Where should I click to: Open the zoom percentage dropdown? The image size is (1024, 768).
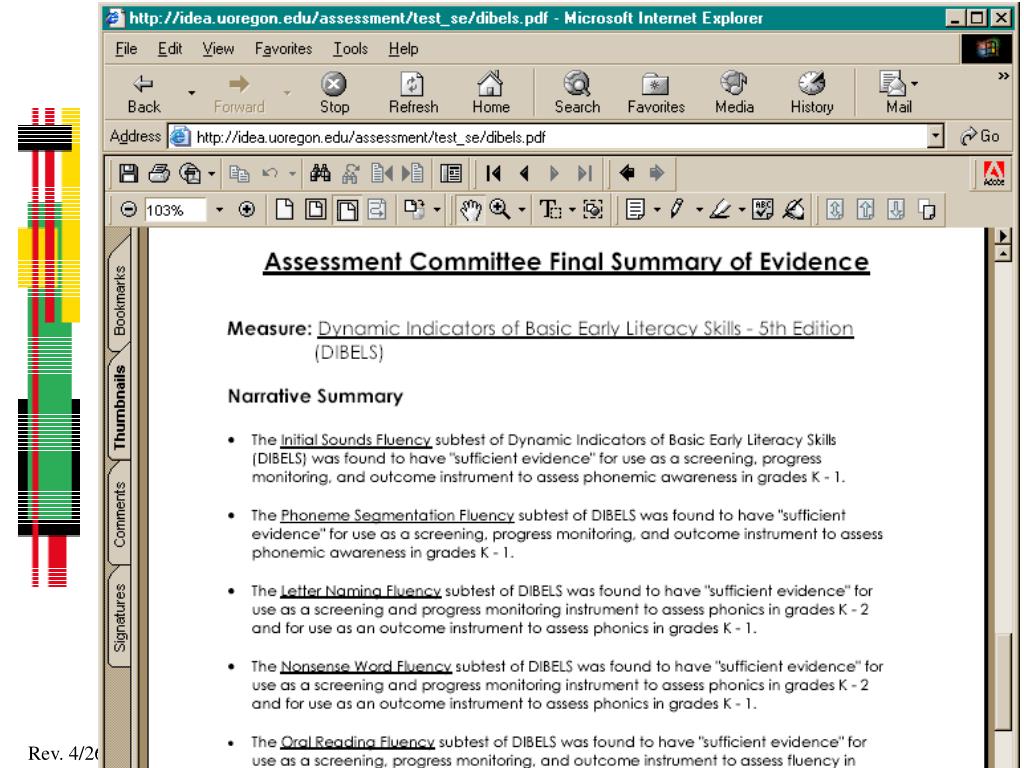click(219, 210)
